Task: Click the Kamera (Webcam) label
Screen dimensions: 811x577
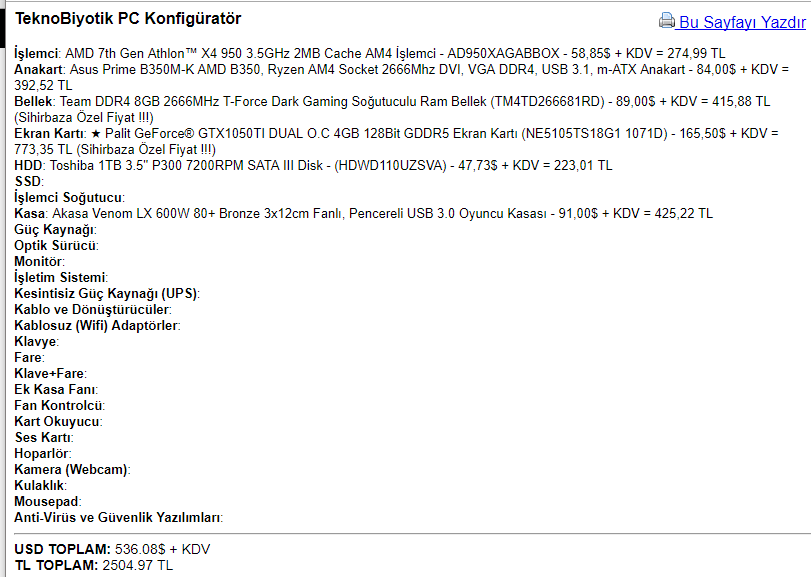Action: pos(72,470)
